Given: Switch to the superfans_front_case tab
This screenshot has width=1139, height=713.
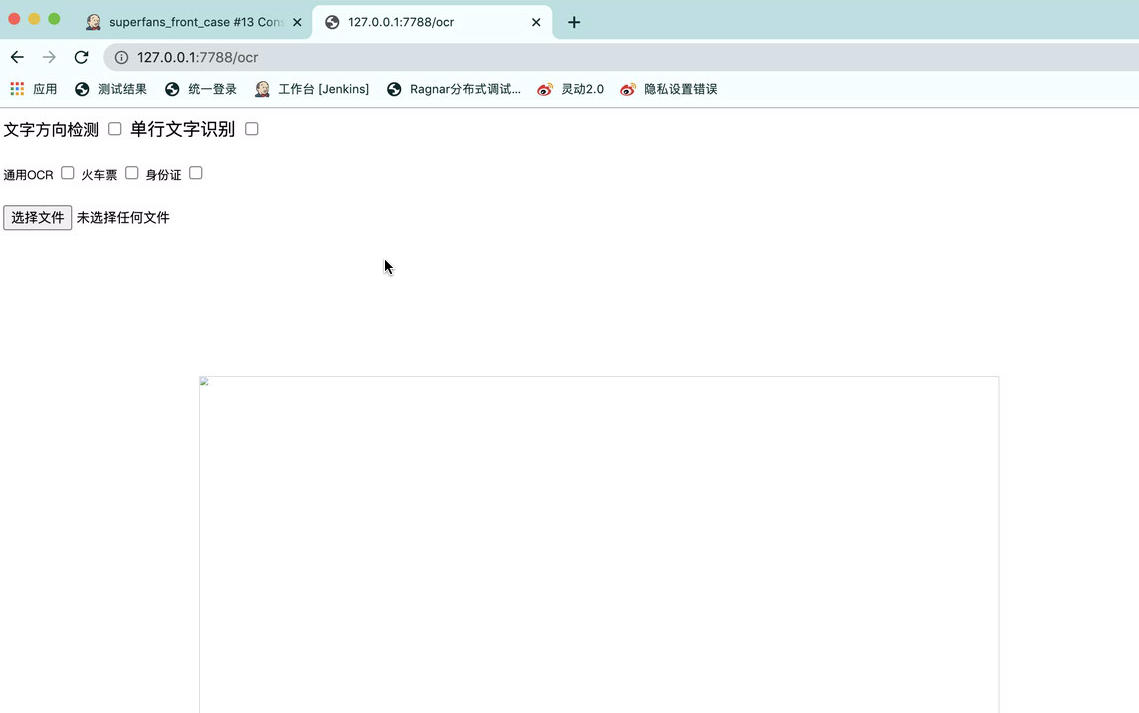Looking at the screenshot, I should pos(190,21).
